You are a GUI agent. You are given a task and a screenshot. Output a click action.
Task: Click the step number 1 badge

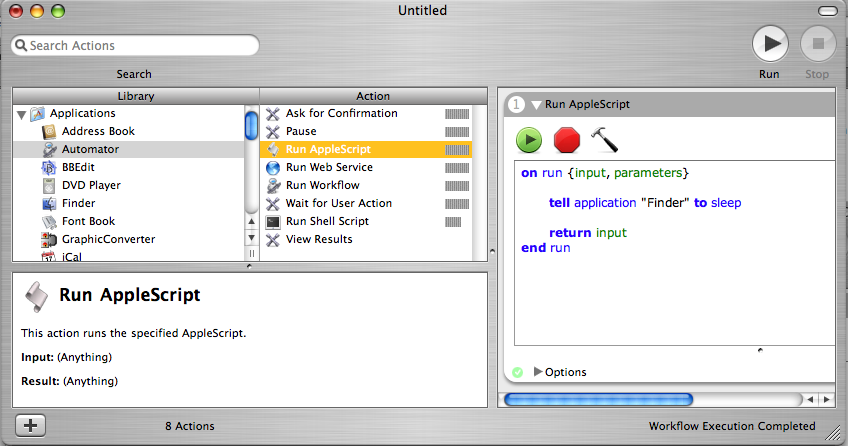point(516,104)
